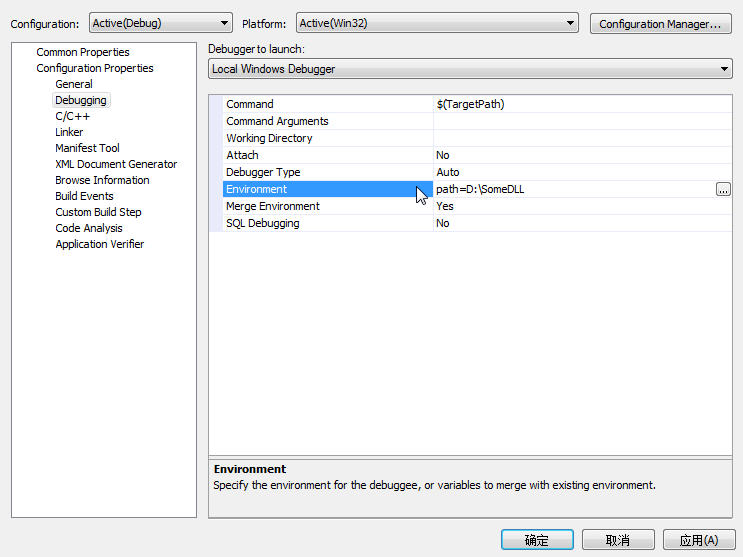The height and width of the screenshot is (557, 743).
Task: Select XML Document Generator in the tree
Action: coord(116,164)
